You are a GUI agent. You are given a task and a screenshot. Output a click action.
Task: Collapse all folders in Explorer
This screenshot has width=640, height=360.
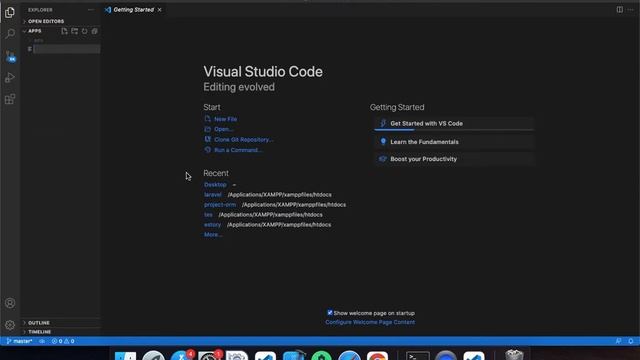click(95, 31)
